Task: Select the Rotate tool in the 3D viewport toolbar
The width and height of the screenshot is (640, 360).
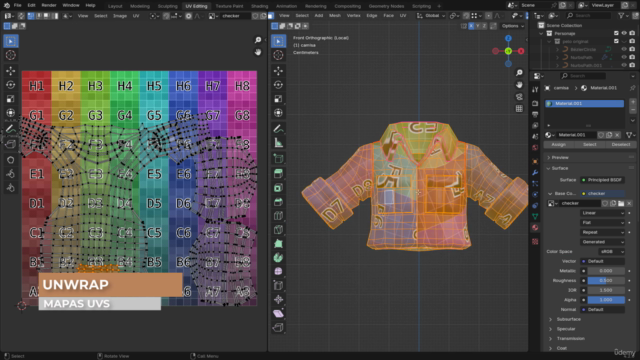Action: point(278,85)
